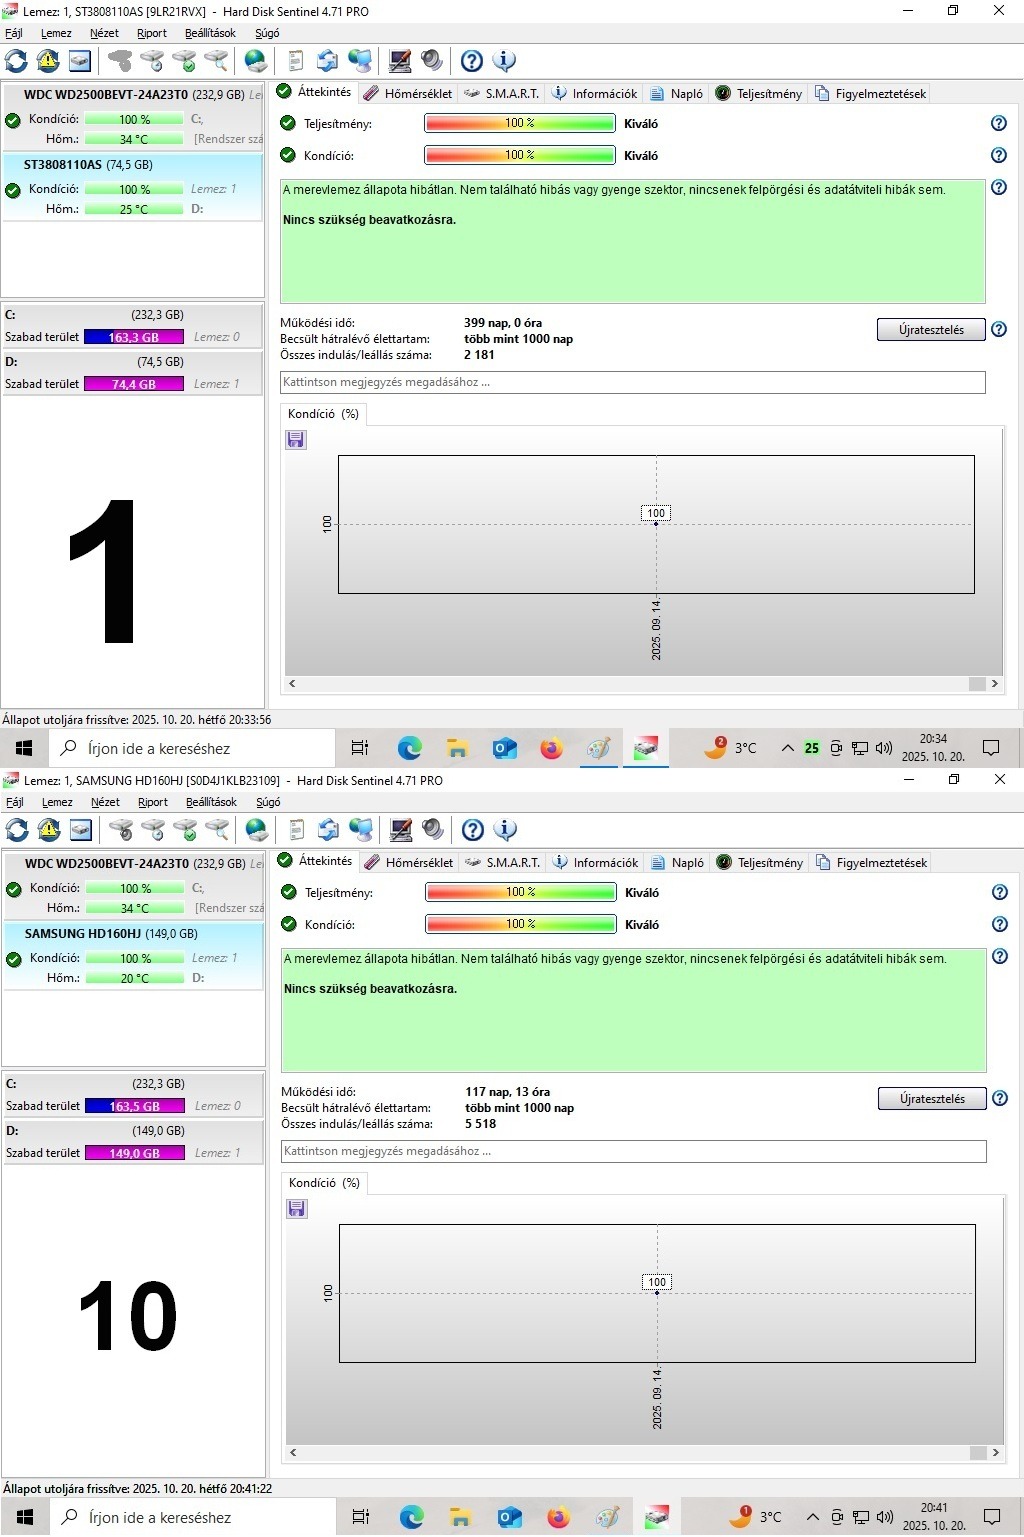This screenshot has height=1537, width=1024.
Task: Open the Figyelmeztetések tab in the bottom window
Action: point(871,862)
